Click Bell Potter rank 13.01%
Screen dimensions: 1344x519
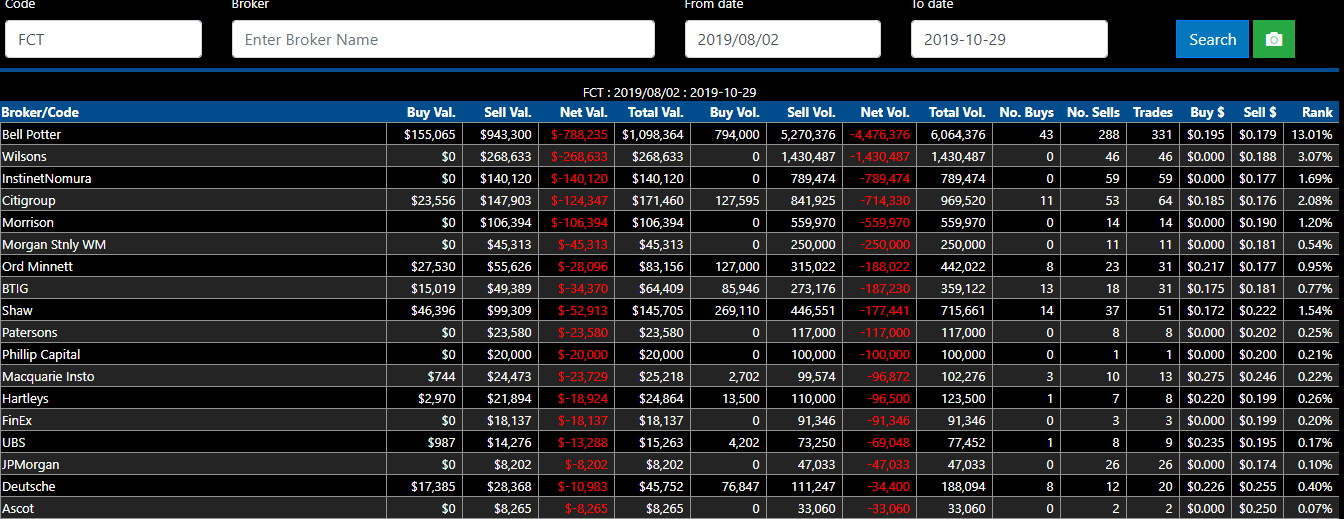pyautogui.click(x=1312, y=134)
